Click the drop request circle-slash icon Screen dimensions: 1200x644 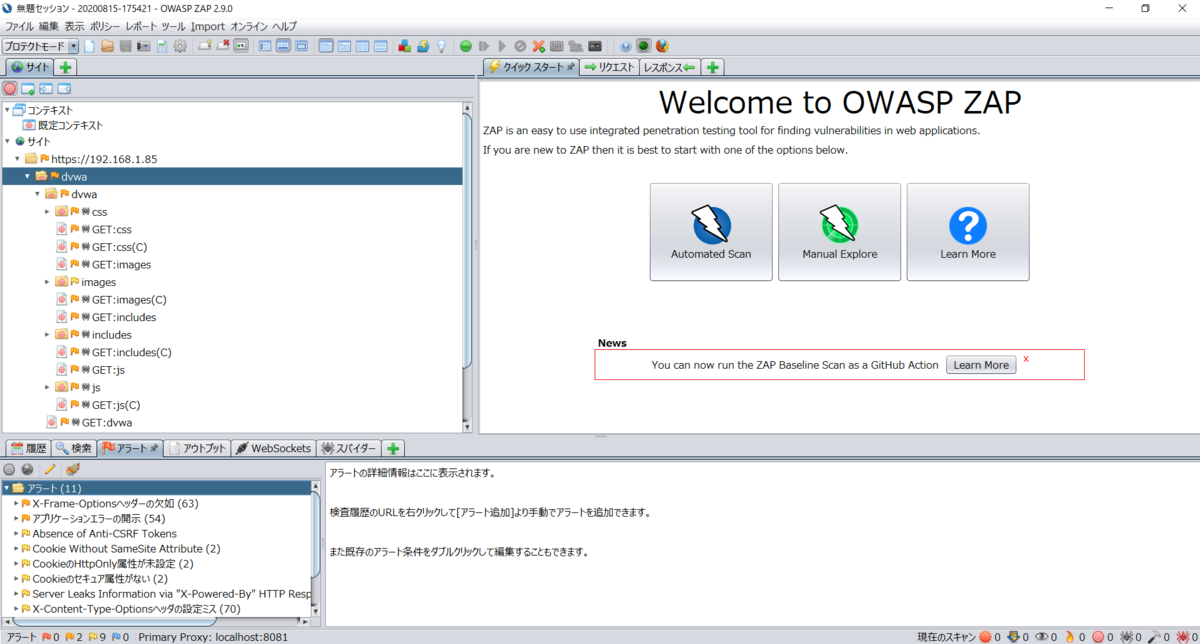(520, 46)
